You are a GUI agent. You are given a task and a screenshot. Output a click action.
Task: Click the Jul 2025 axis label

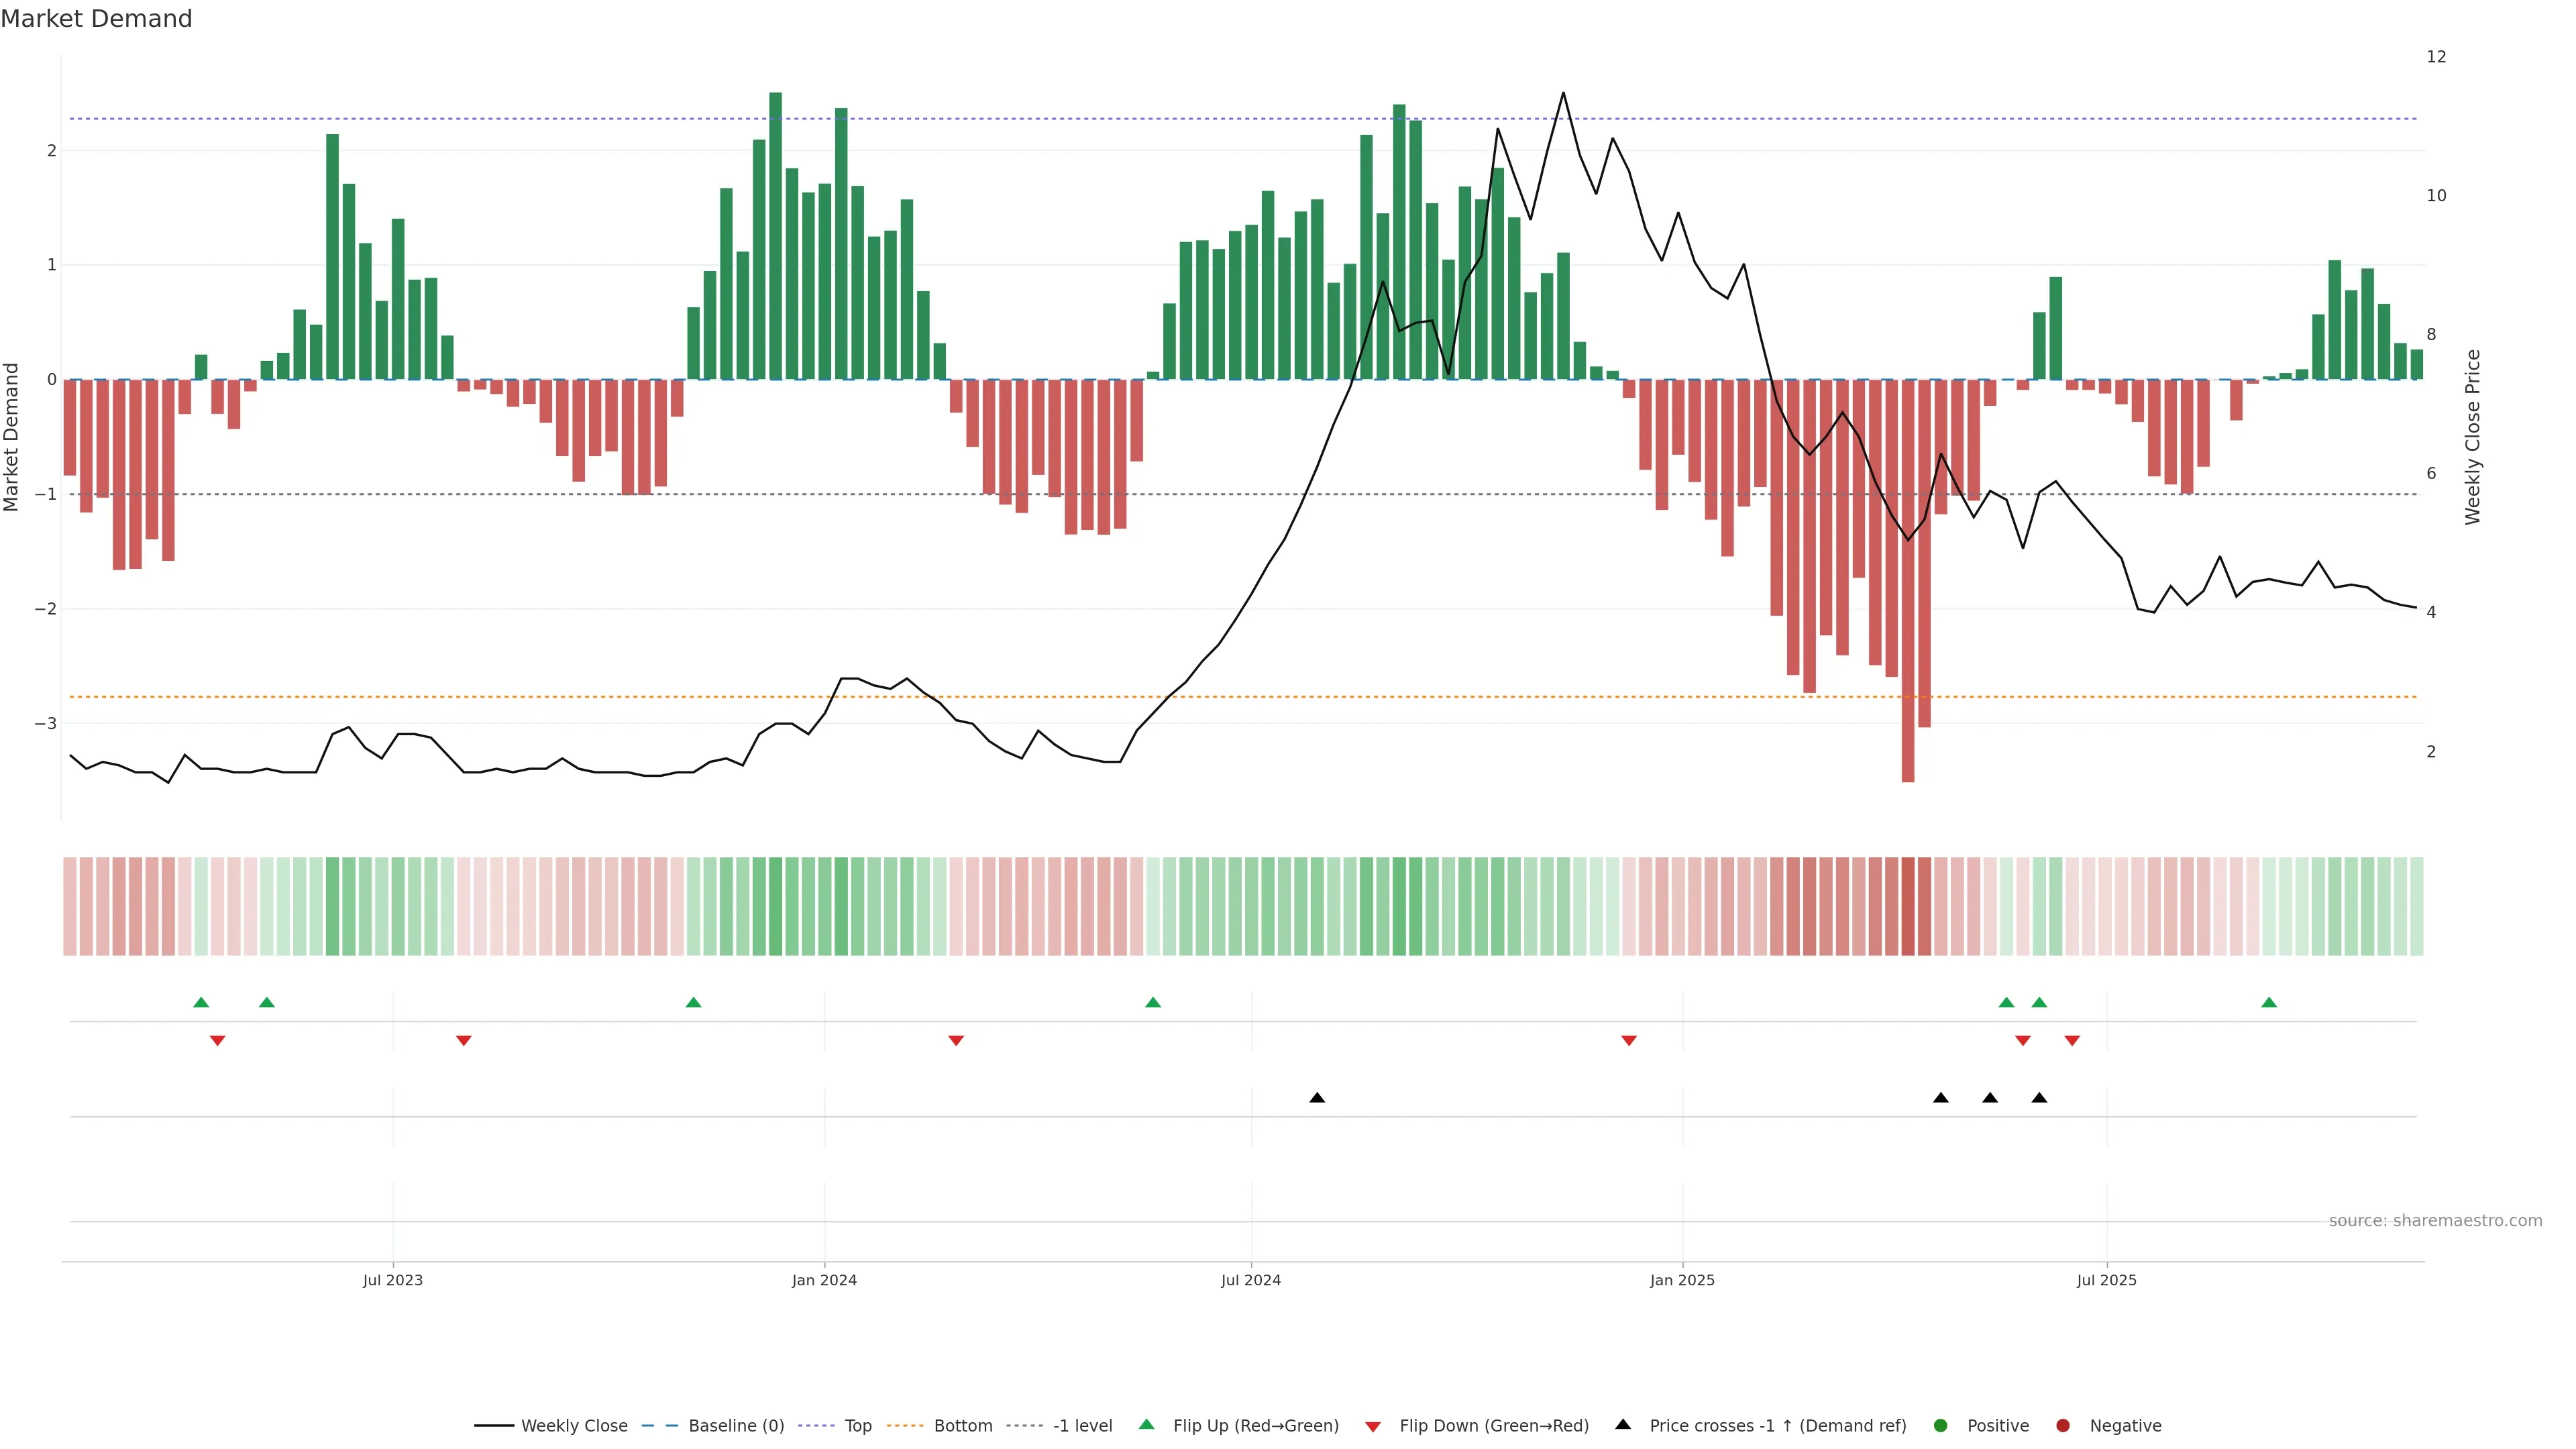[2106, 1280]
